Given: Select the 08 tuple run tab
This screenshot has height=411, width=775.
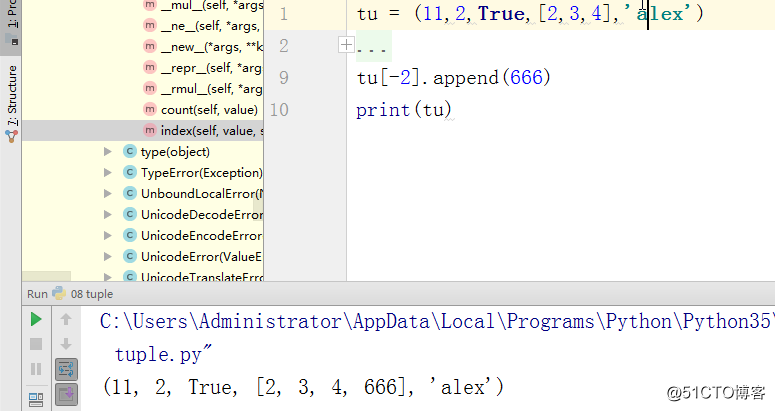Looking at the screenshot, I should (92, 294).
